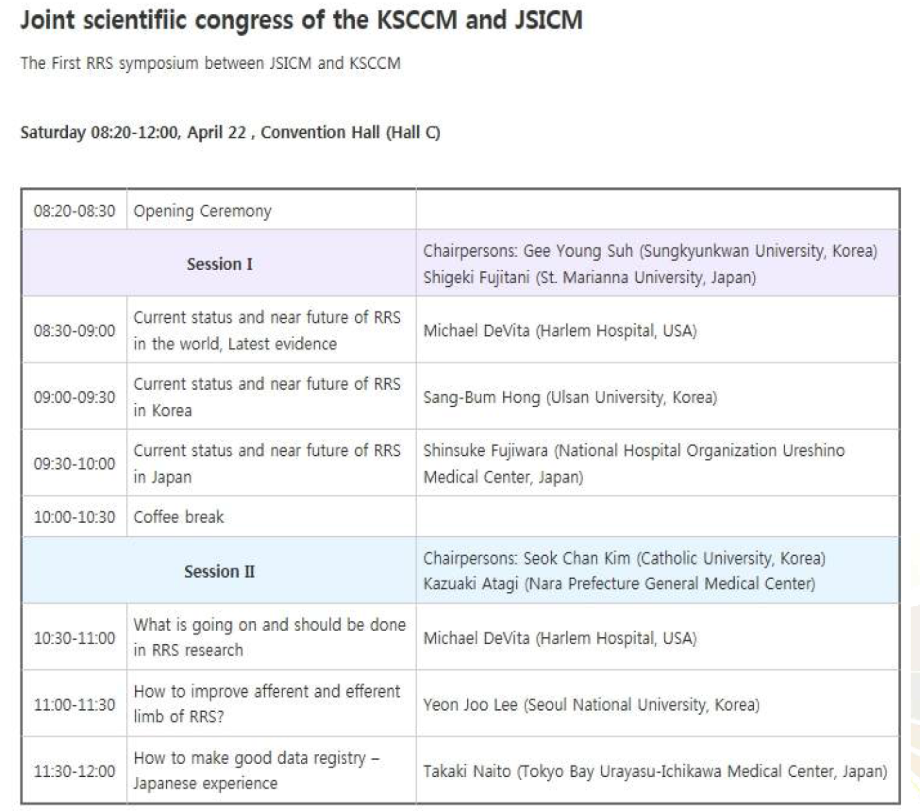Click Sang-Bum Hong Ulsan University speaker

(x=570, y=397)
